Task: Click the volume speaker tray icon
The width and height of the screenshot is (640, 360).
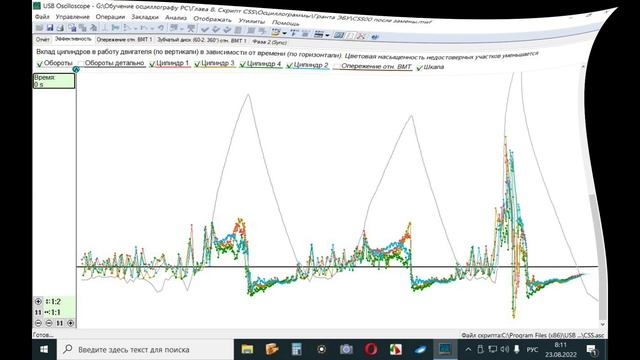Action: point(505,349)
